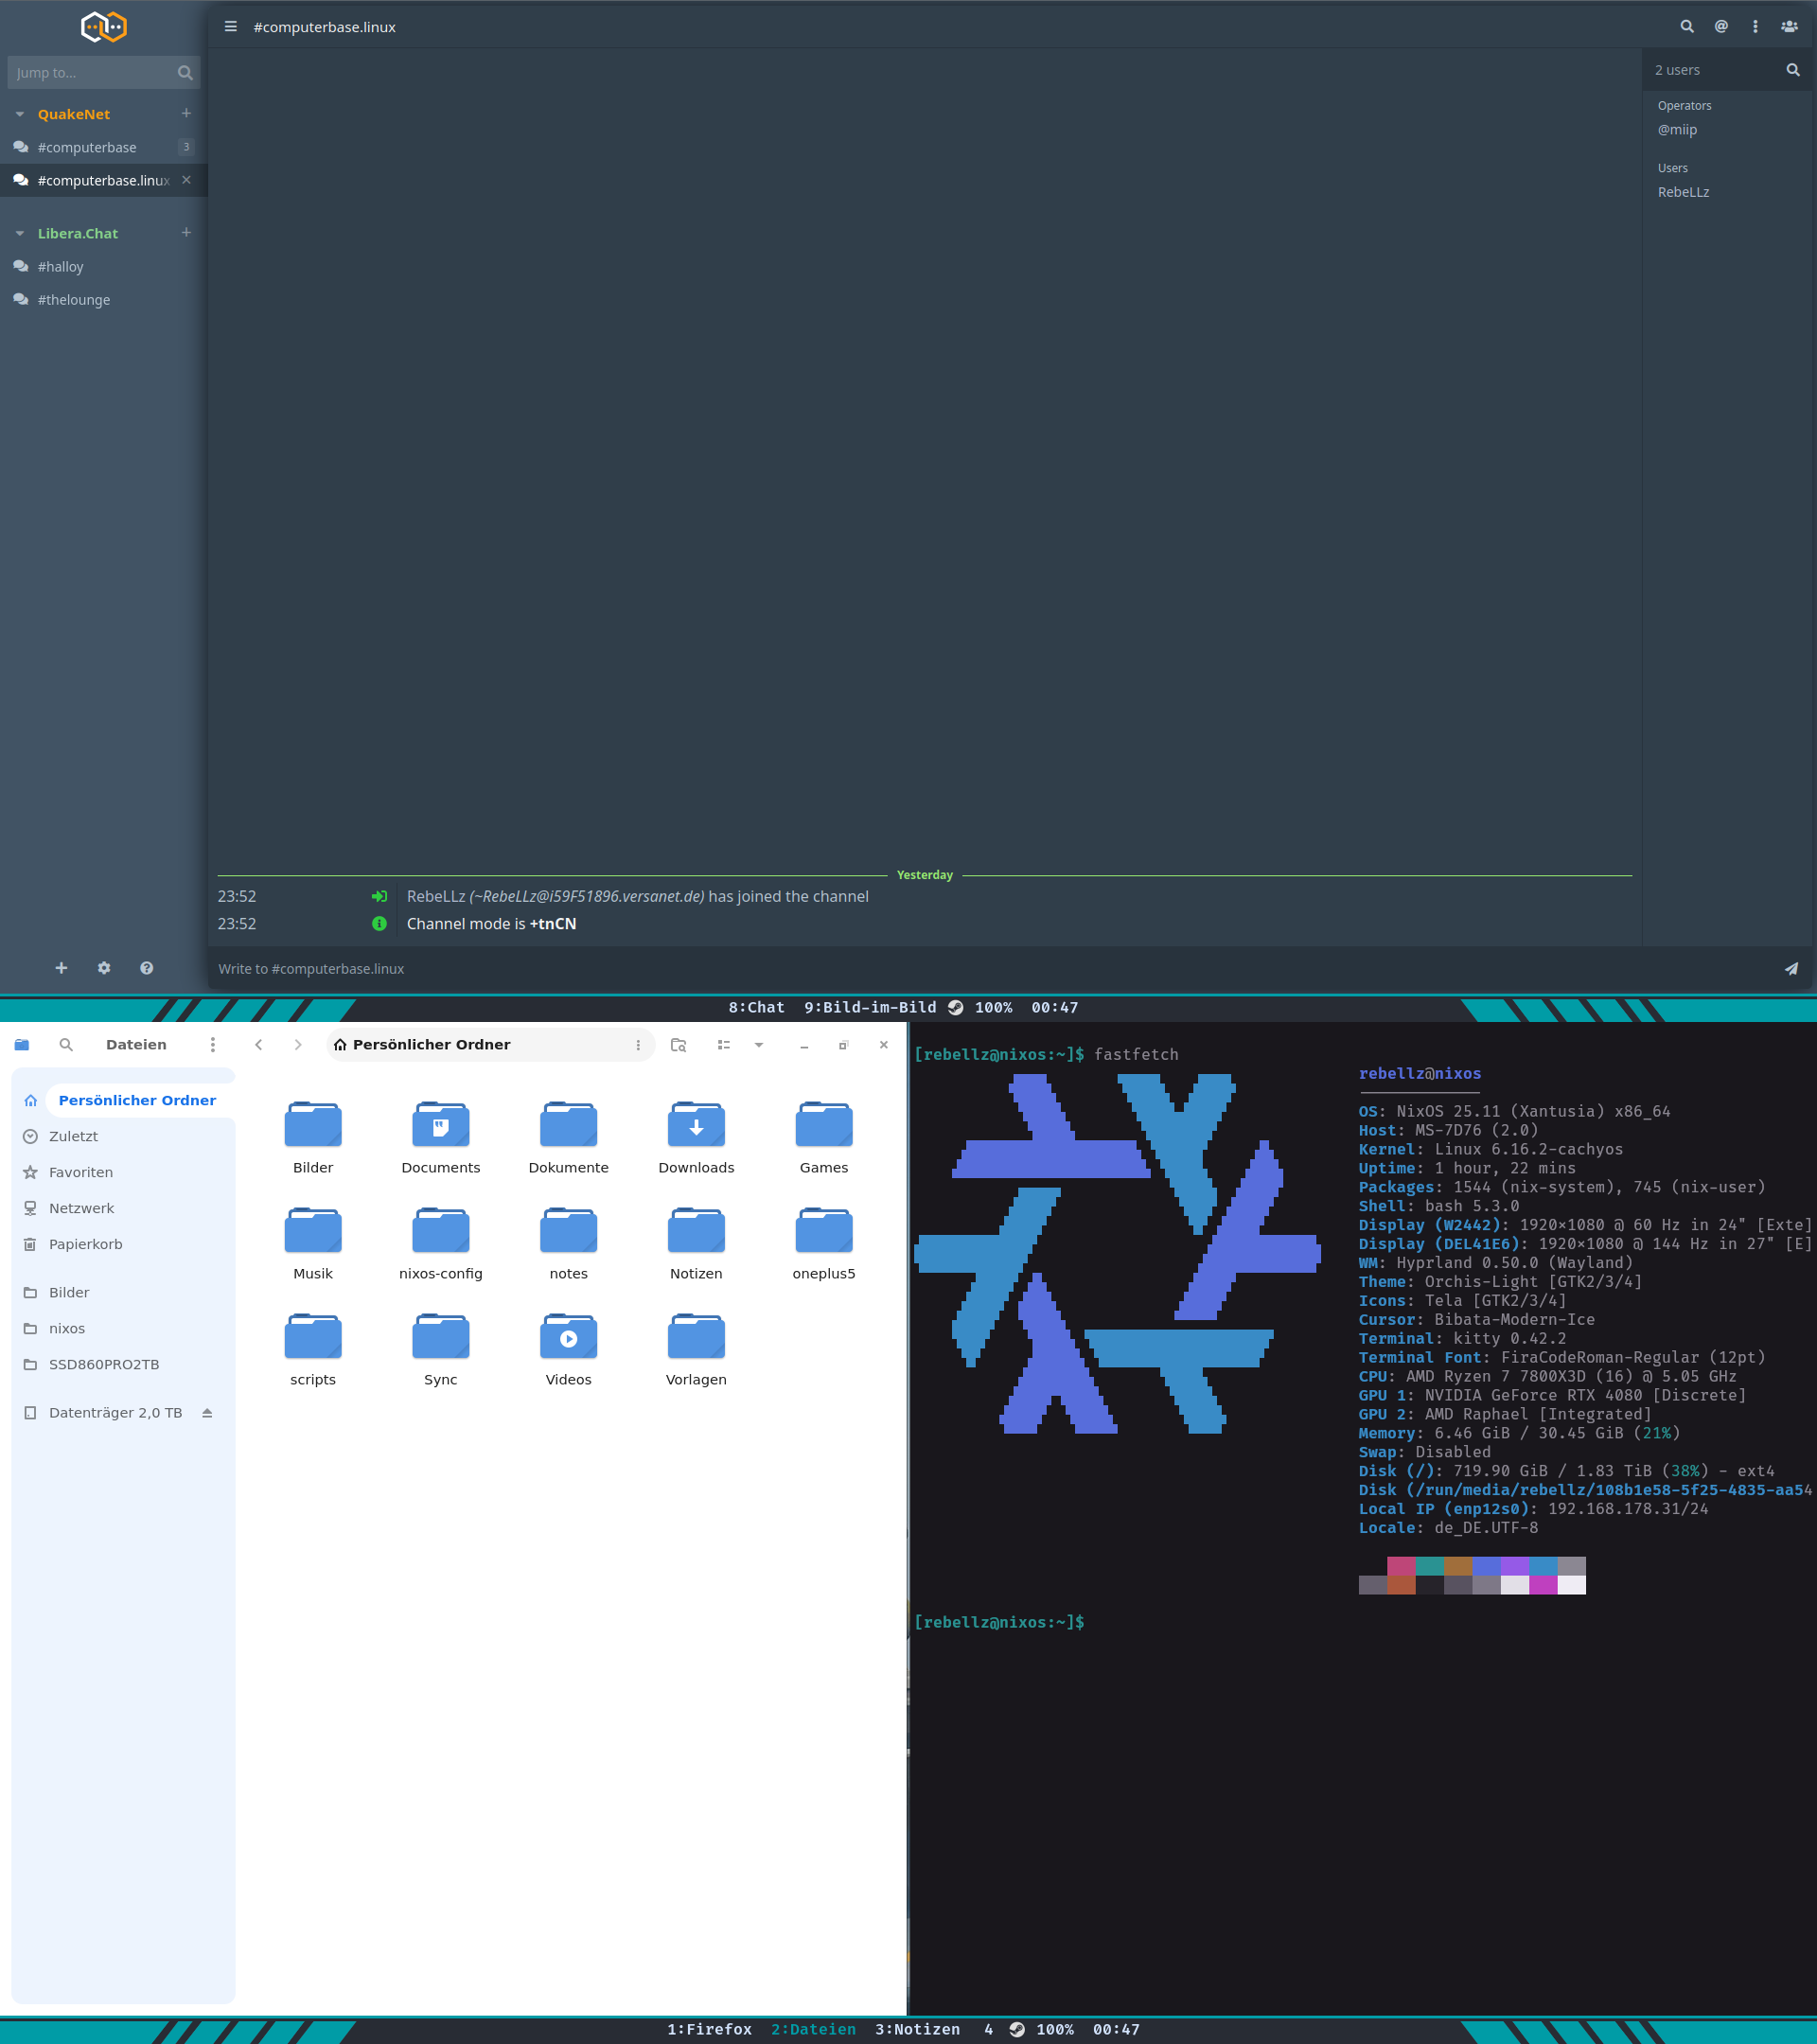The height and width of the screenshot is (2044, 1817).
Task: Select Papierkorb in the sidebar
Action: click(x=86, y=1244)
